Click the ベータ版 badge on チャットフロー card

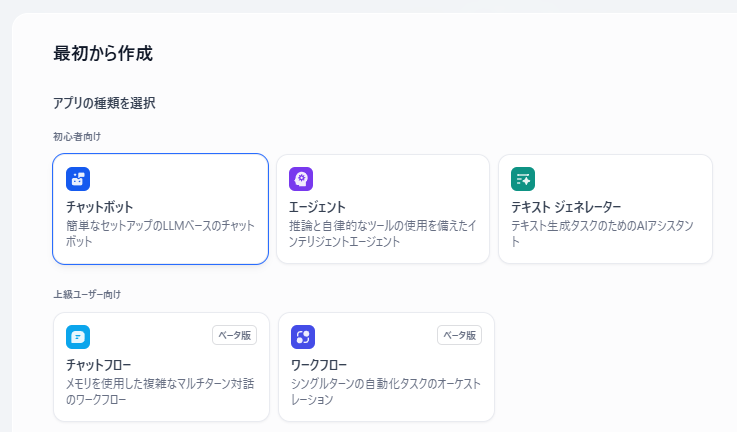click(x=235, y=335)
